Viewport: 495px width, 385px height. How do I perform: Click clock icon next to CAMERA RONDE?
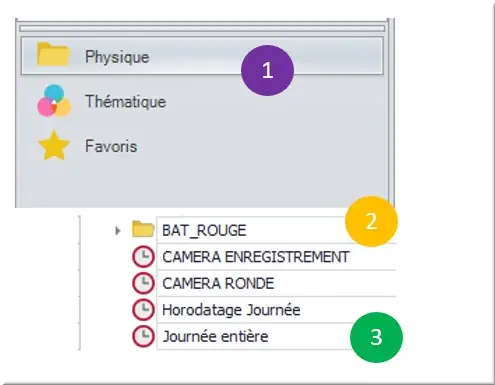tap(143, 283)
